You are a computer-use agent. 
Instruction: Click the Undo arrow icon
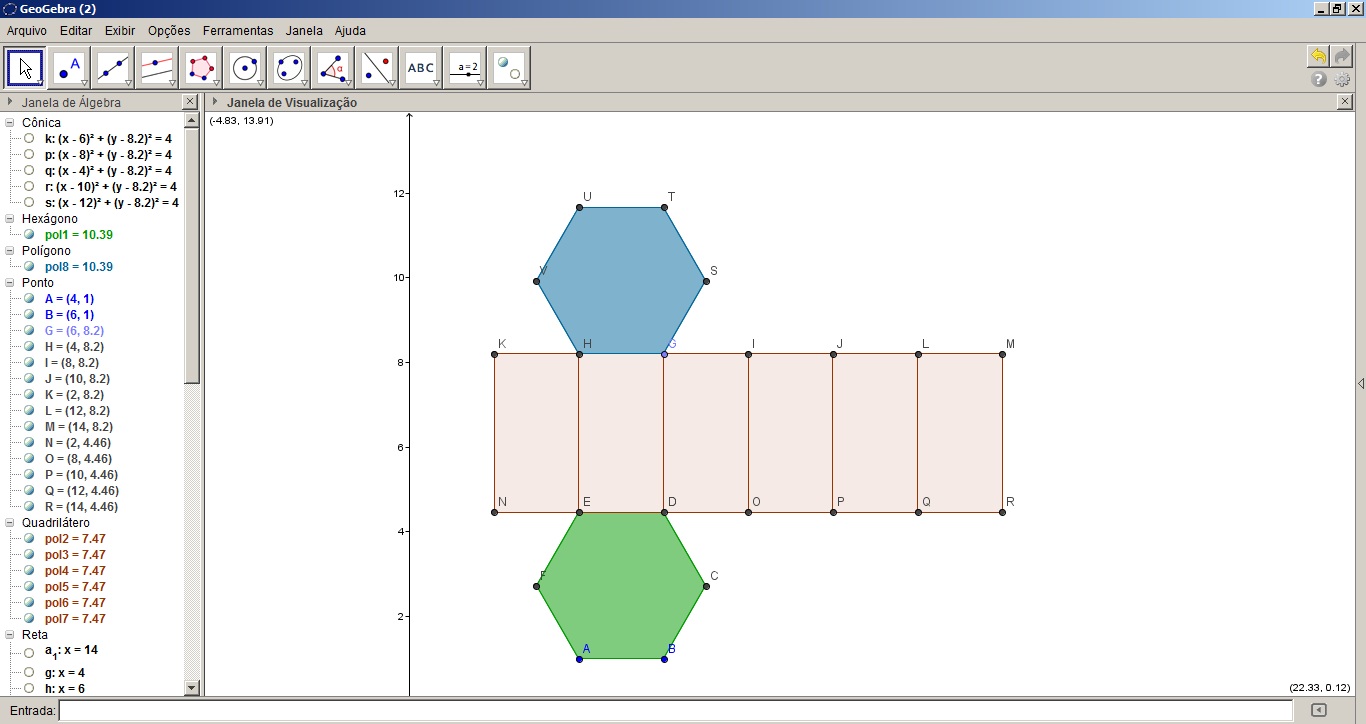pyautogui.click(x=1318, y=56)
